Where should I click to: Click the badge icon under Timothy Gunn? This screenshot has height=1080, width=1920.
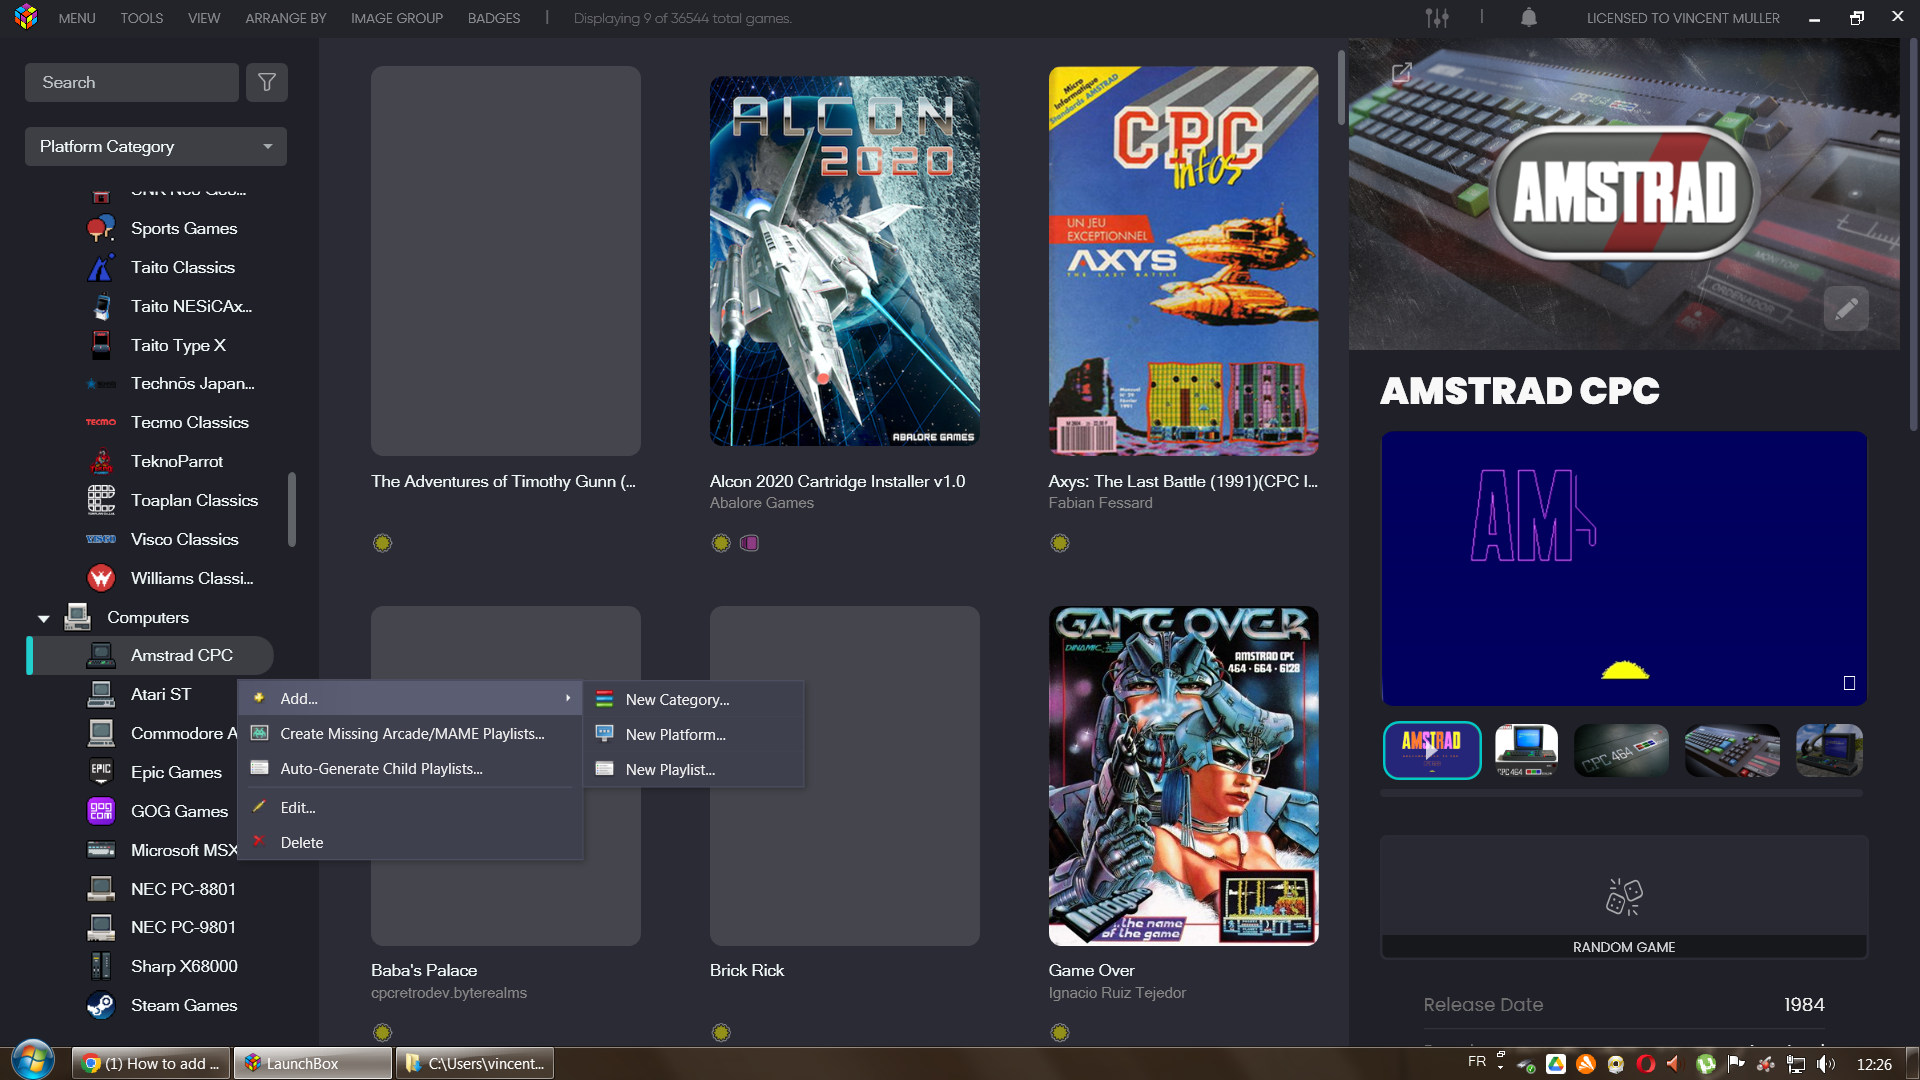coord(382,543)
